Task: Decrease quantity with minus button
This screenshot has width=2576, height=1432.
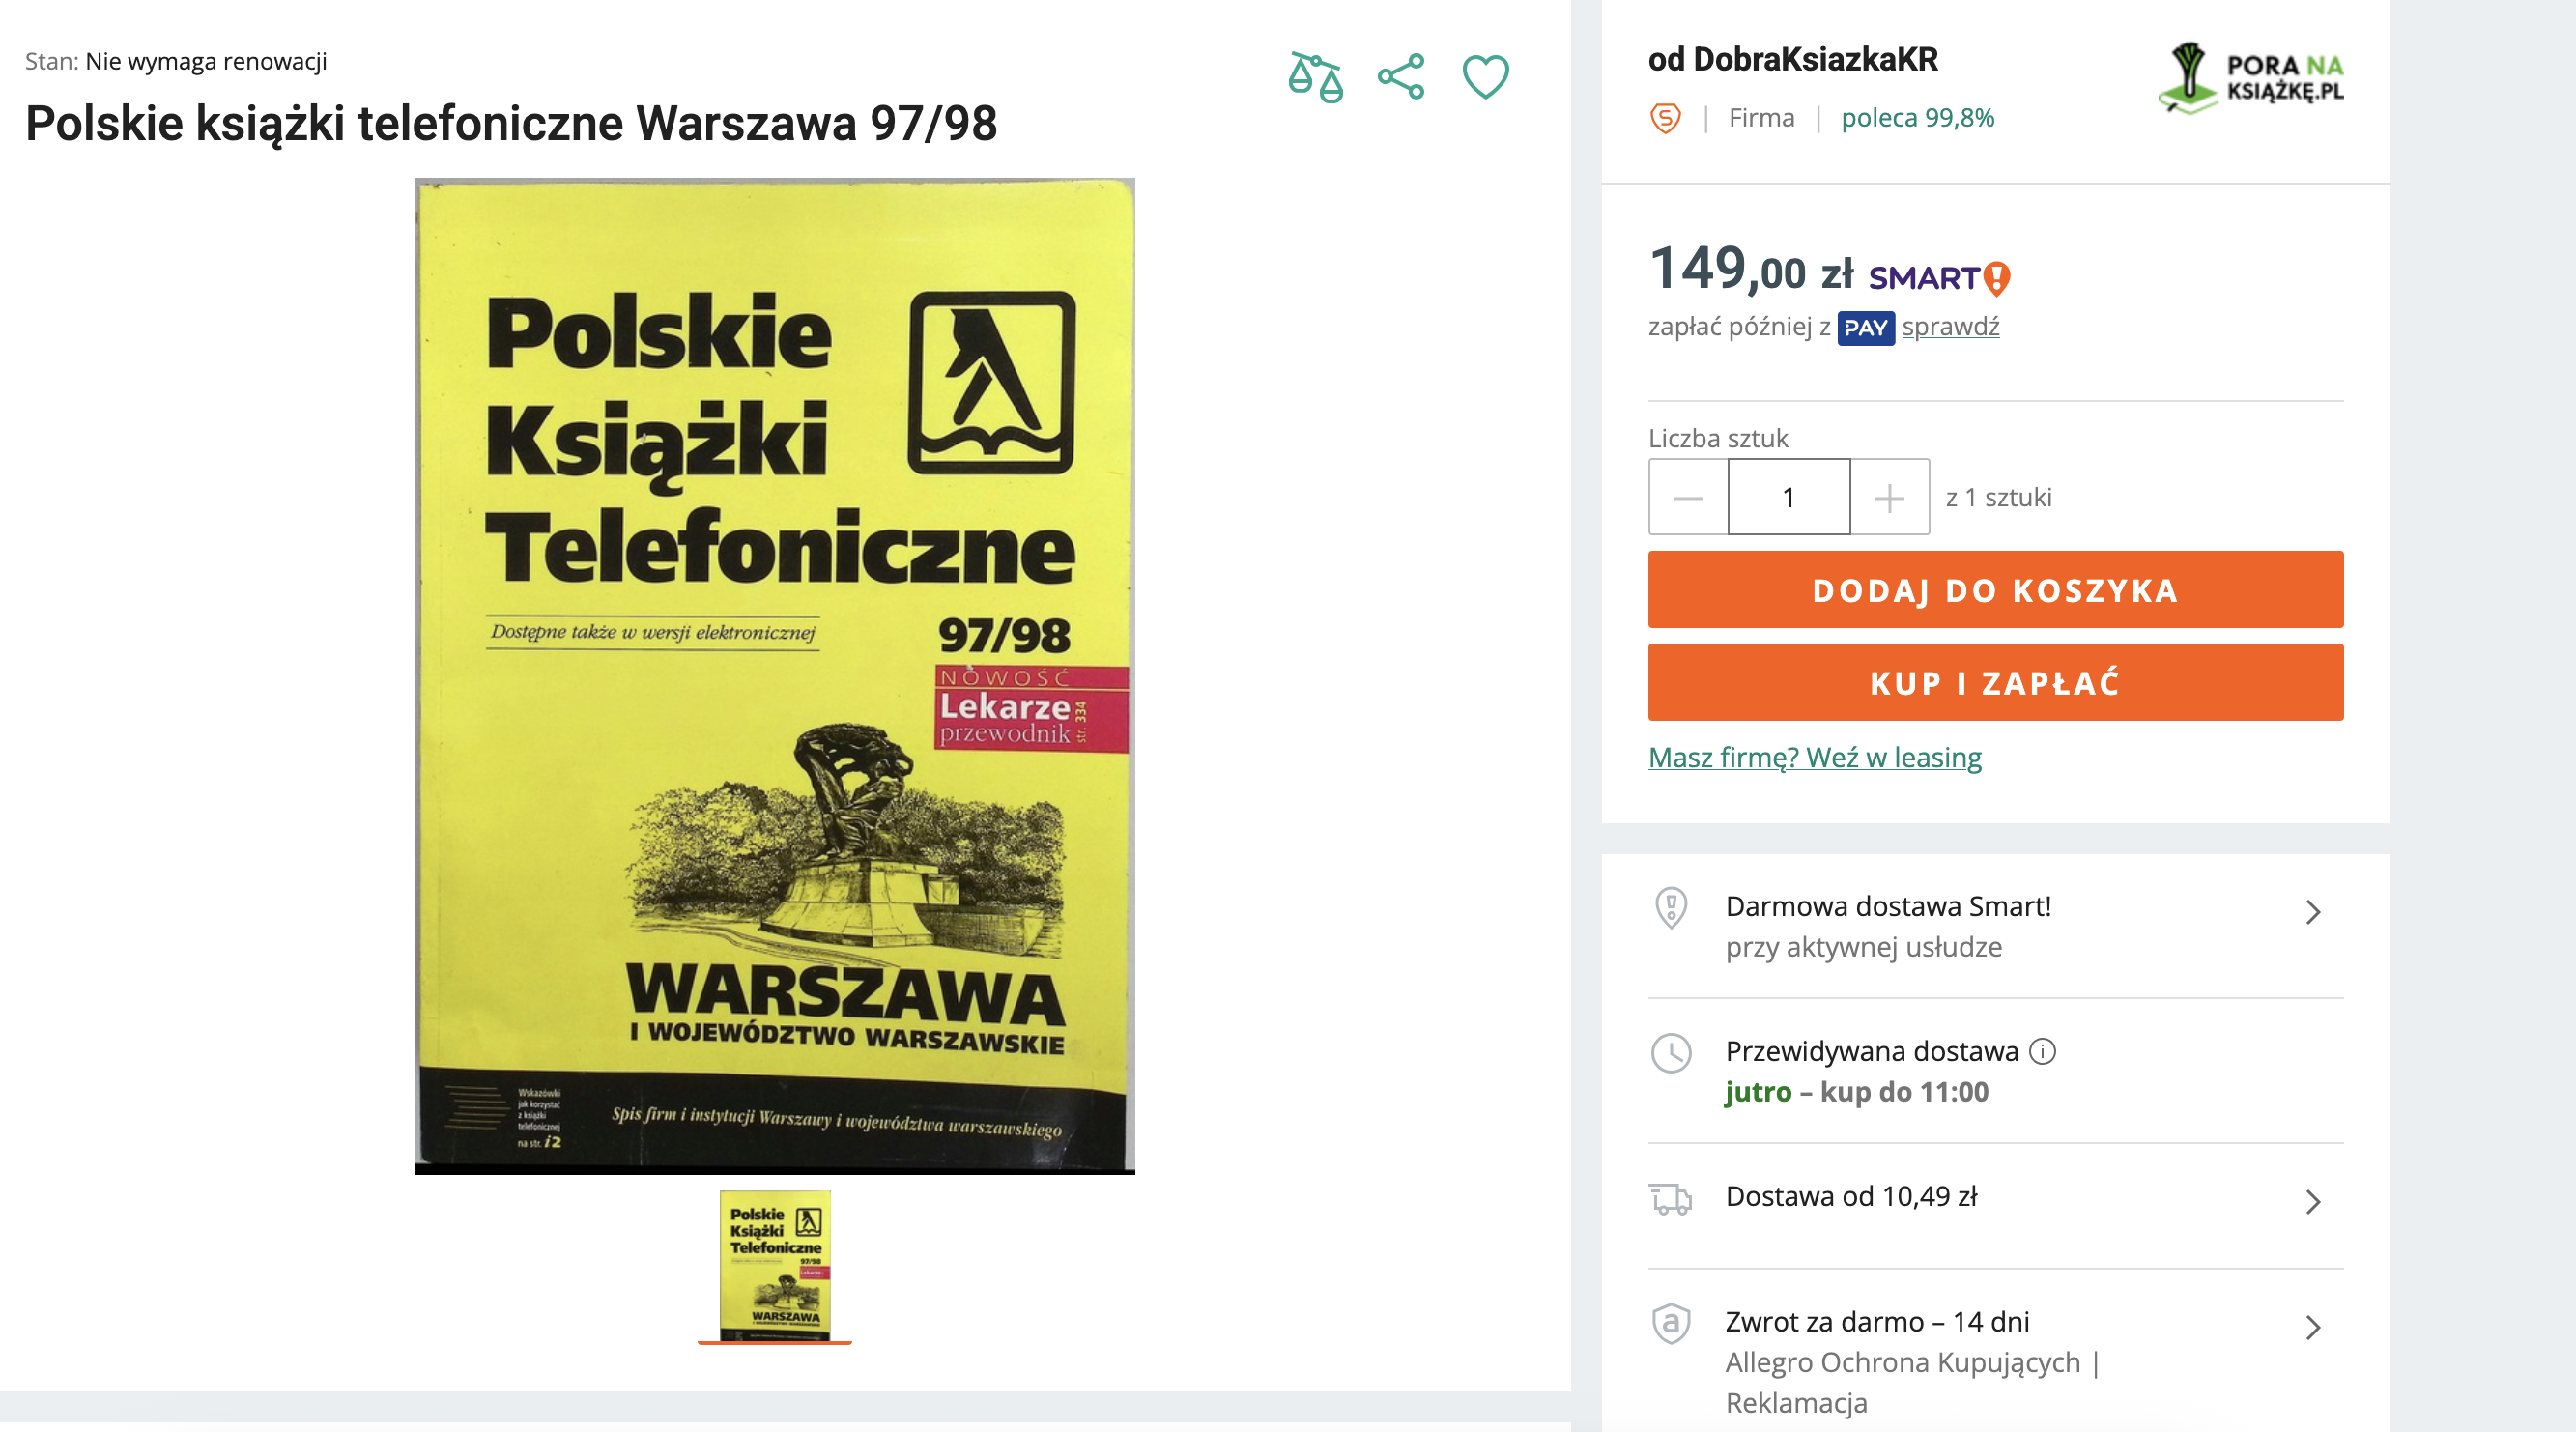Action: click(1688, 497)
